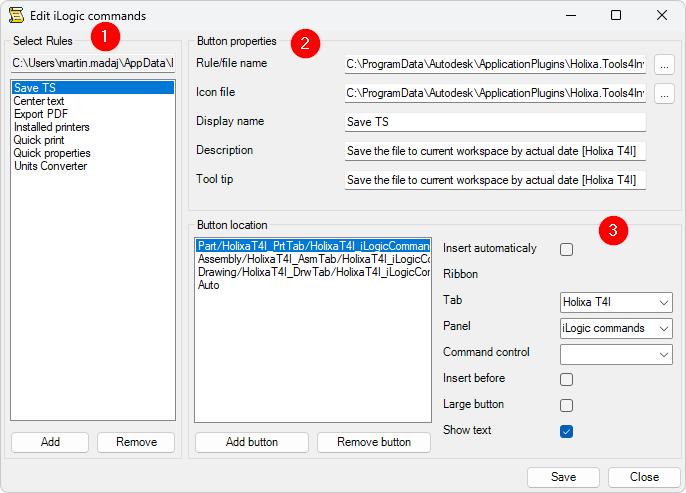
Task: Pick the Assembly button location entry
Action: click(313, 258)
